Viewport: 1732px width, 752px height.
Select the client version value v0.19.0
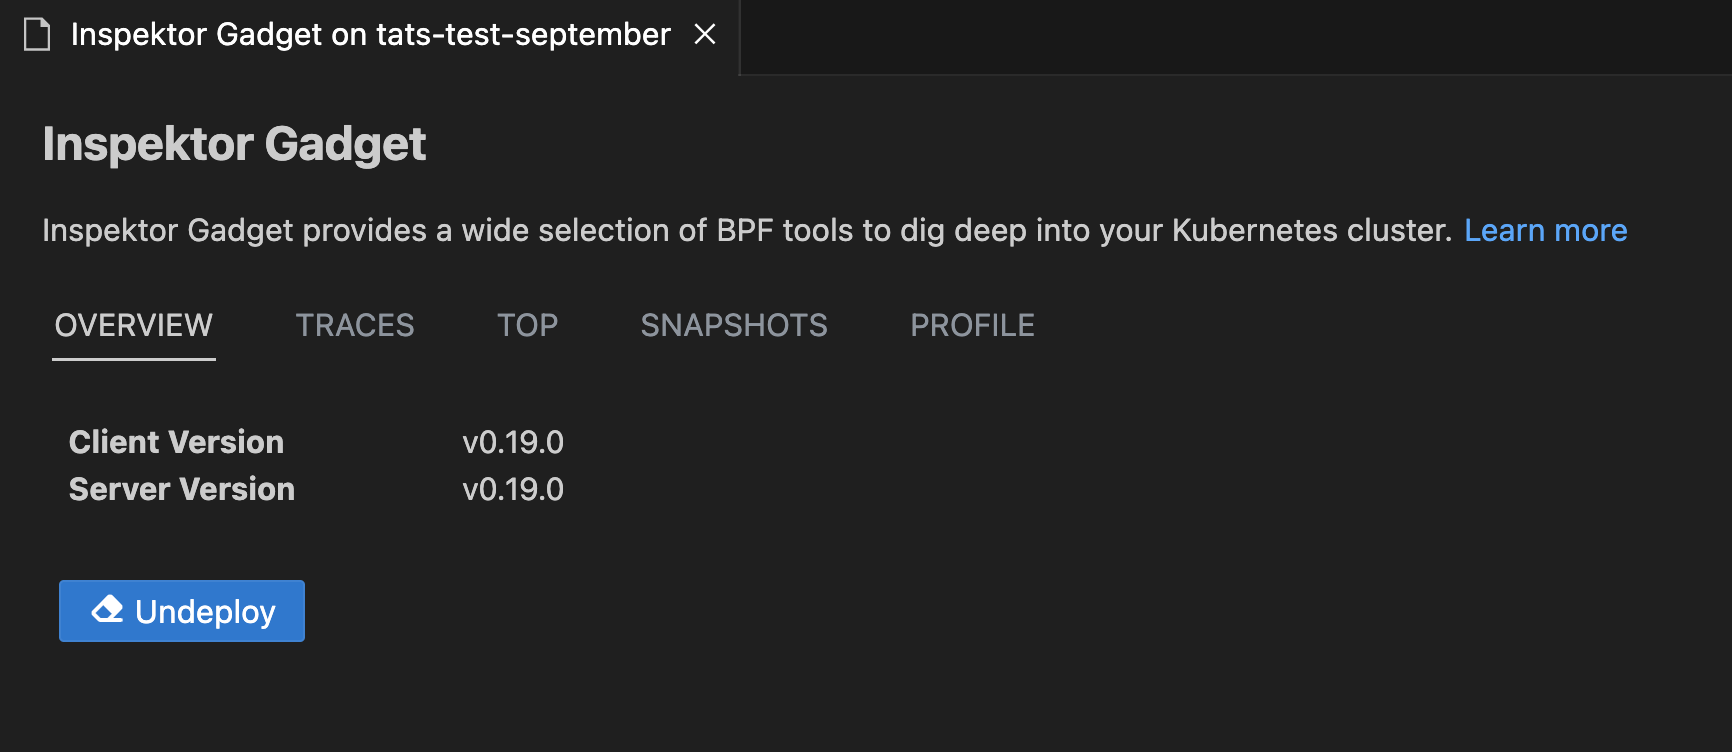click(x=513, y=442)
